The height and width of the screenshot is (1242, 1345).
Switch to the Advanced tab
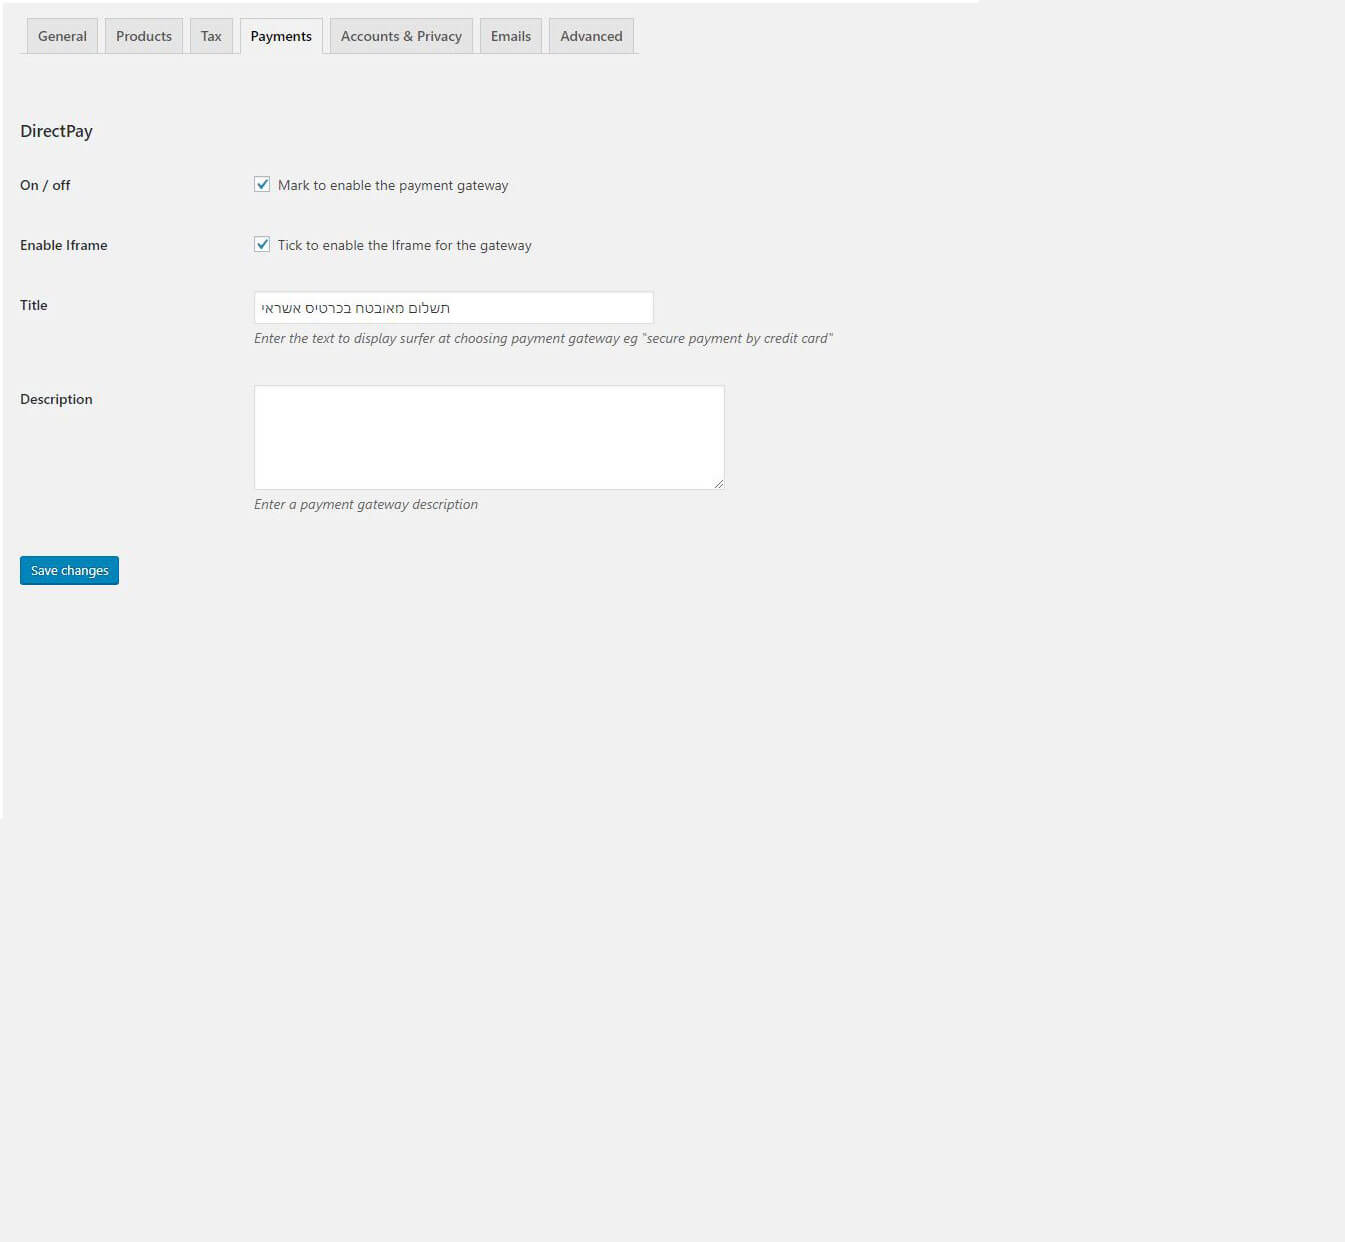pyautogui.click(x=591, y=36)
